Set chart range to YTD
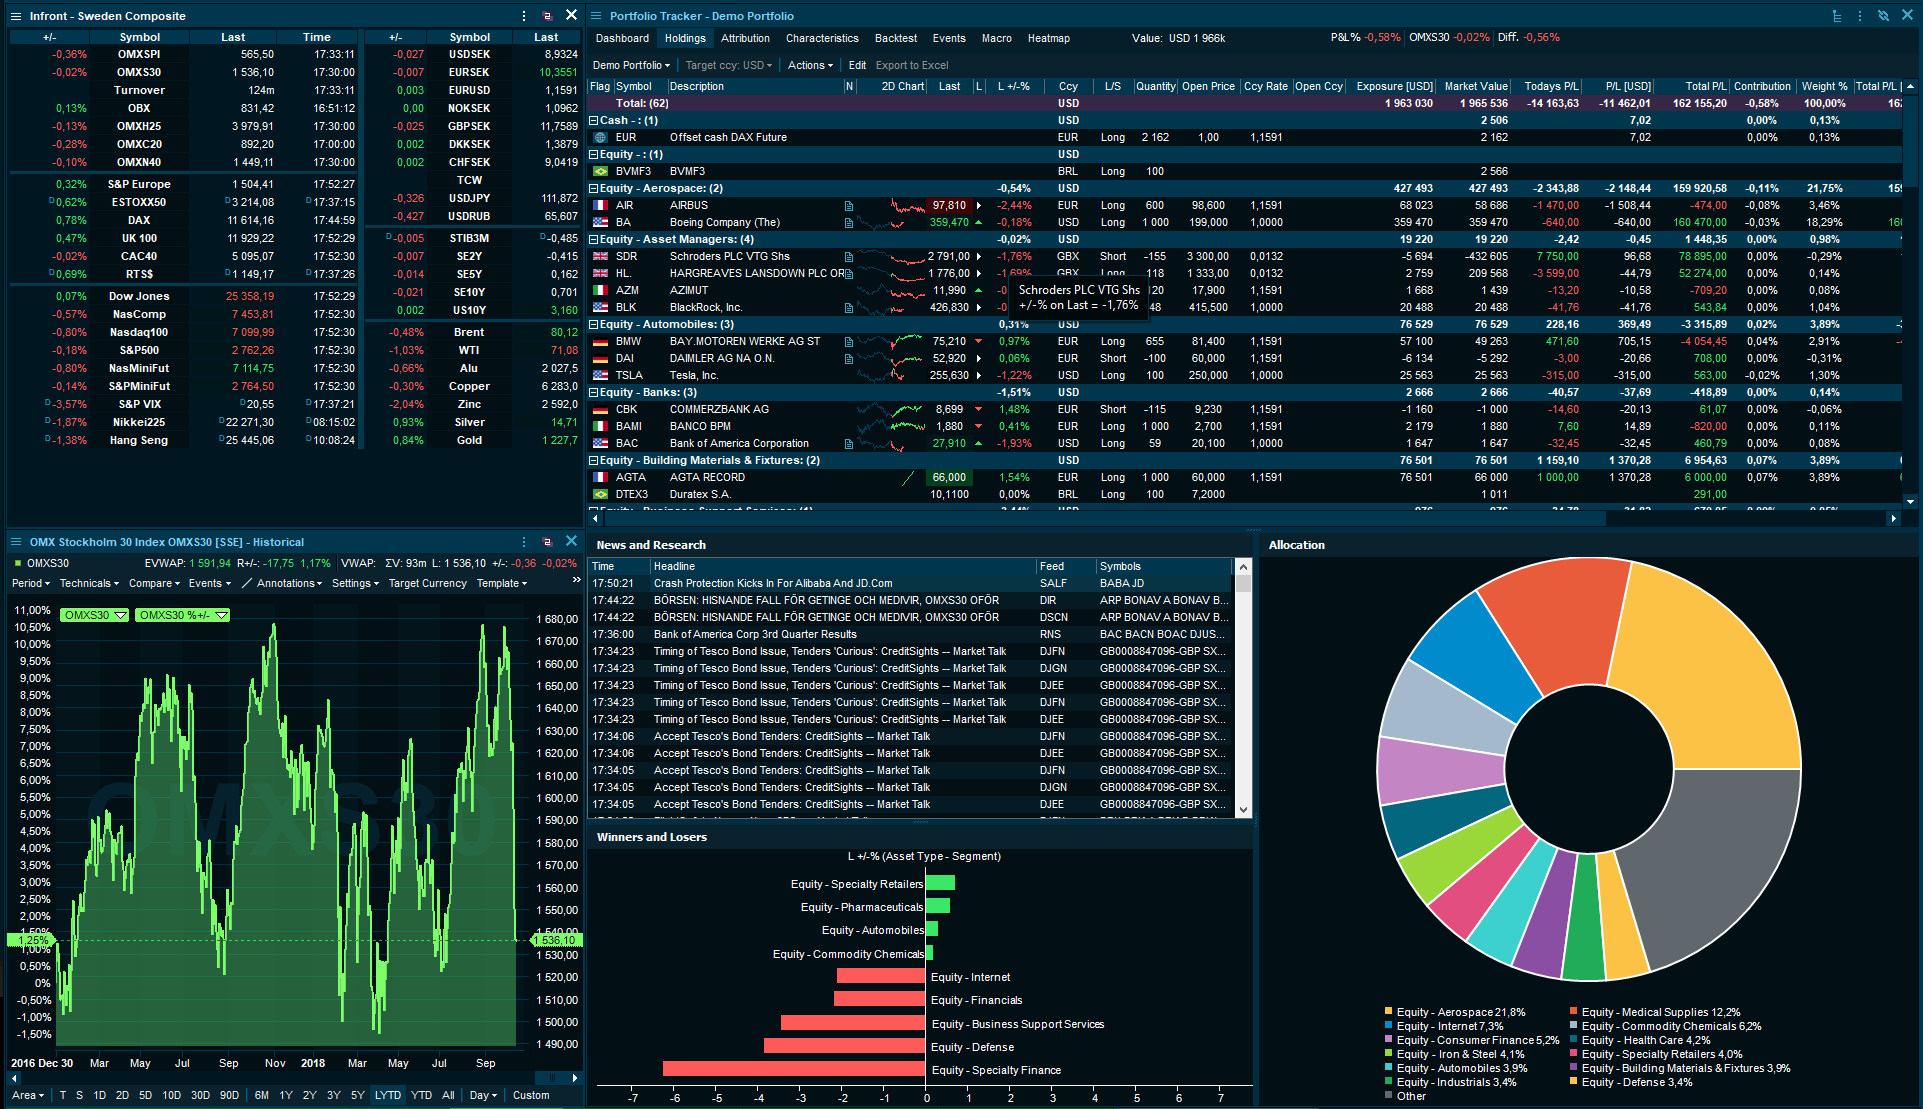 click(x=422, y=1095)
